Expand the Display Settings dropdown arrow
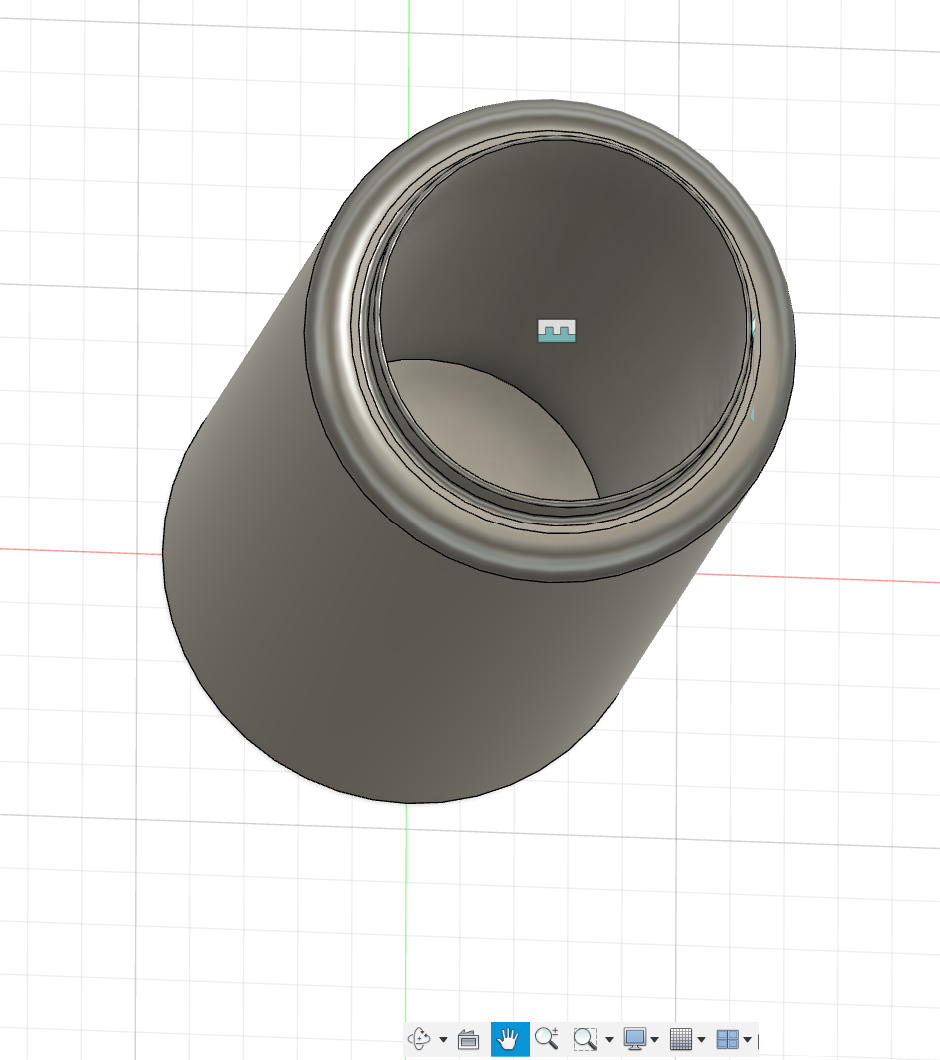The image size is (940, 1060). 654,1040
